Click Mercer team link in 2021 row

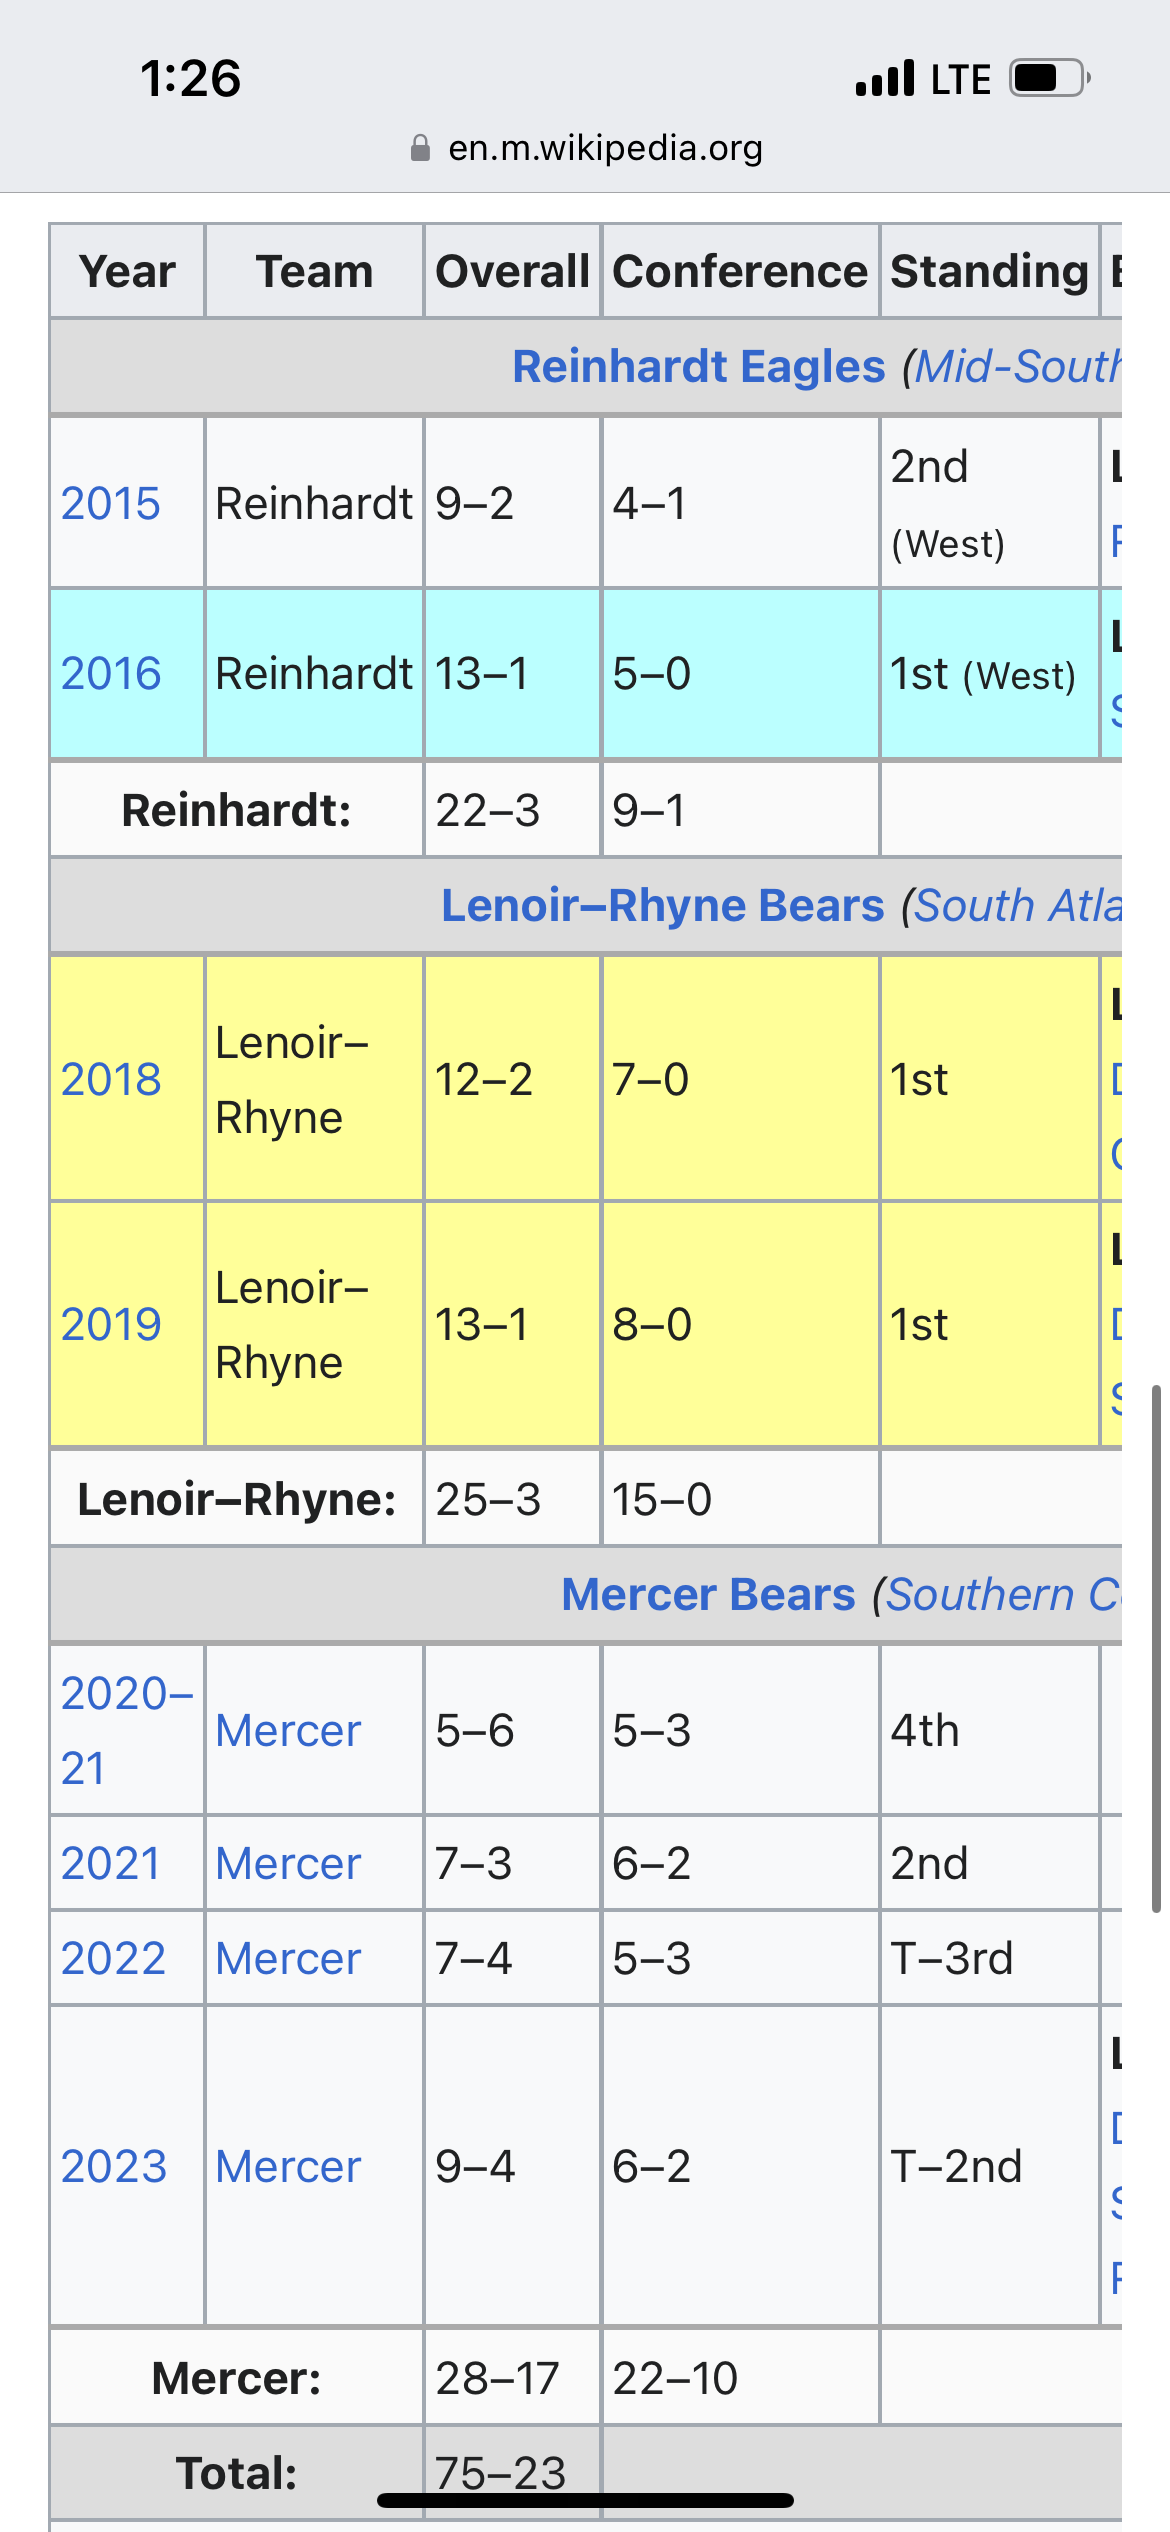pyautogui.click(x=288, y=1863)
